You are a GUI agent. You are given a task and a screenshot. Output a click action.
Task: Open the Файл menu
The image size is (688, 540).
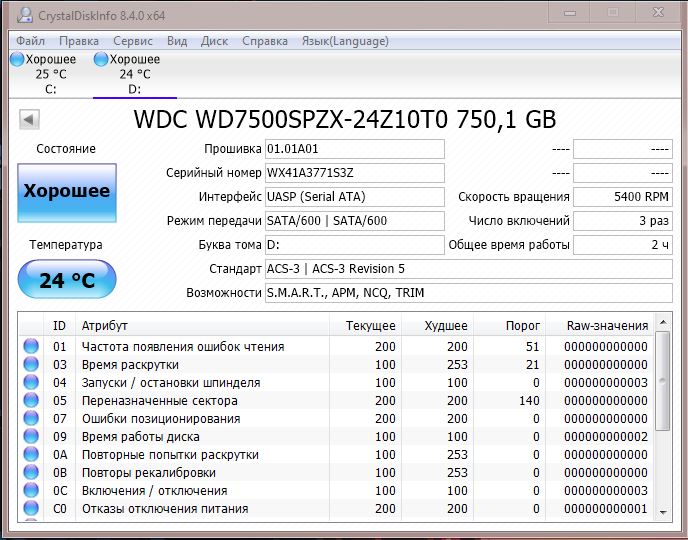(30, 41)
